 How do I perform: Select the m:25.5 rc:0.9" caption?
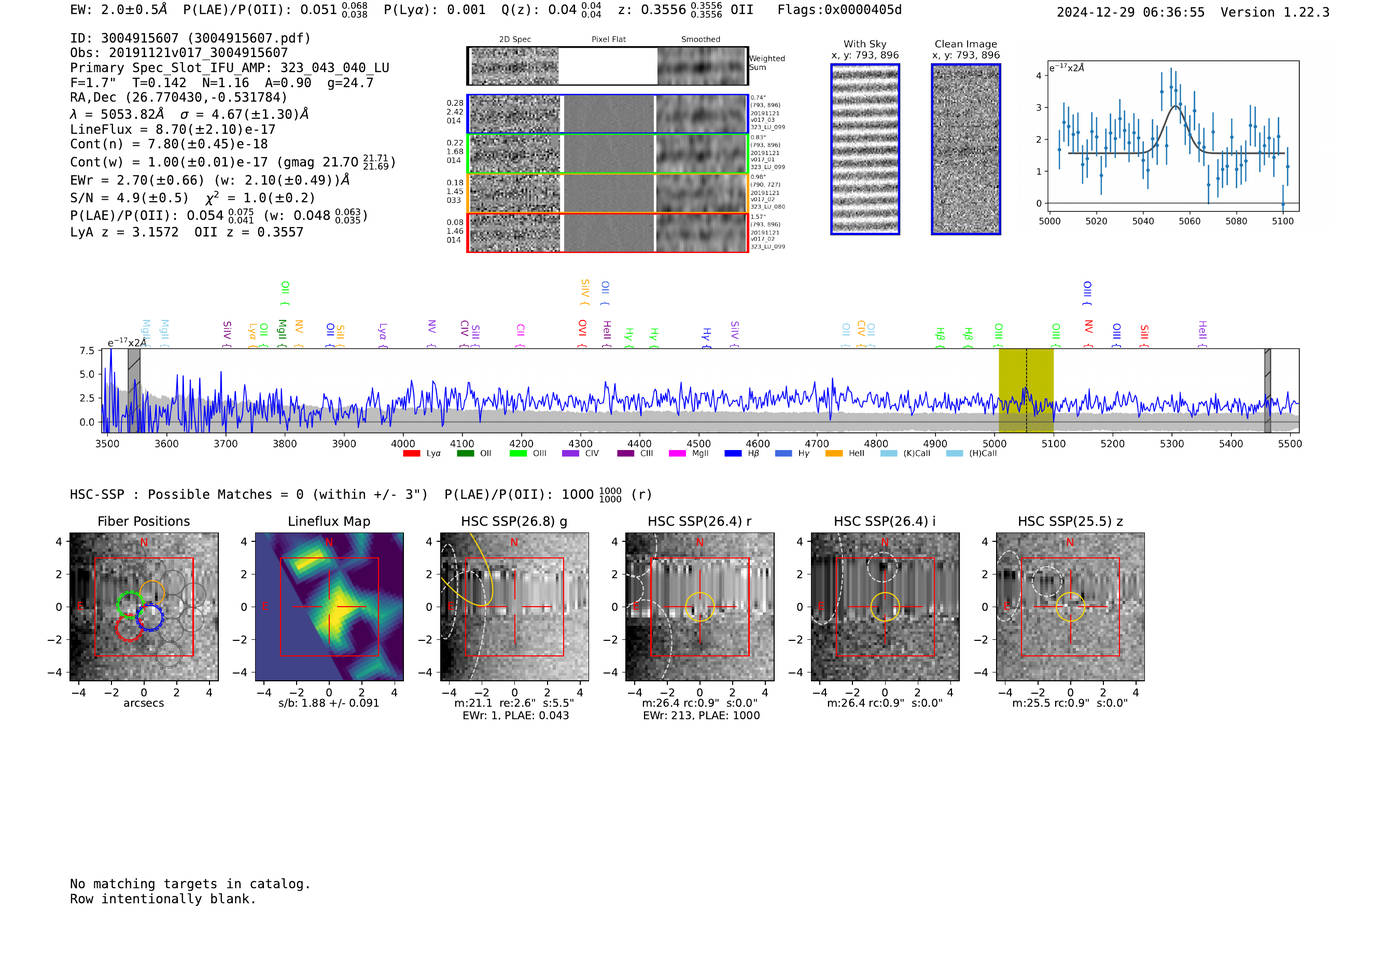[1070, 703]
